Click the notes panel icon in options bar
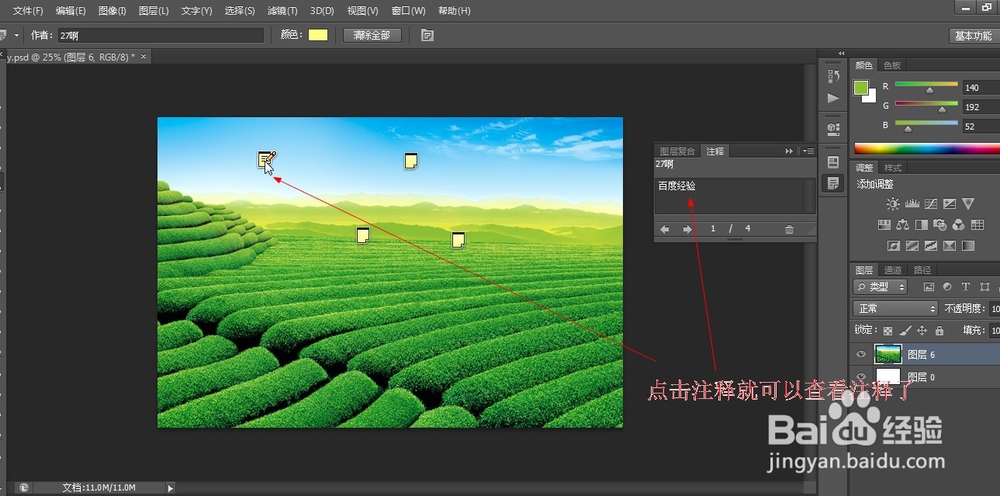The height and width of the screenshot is (496, 1000). [427, 35]
